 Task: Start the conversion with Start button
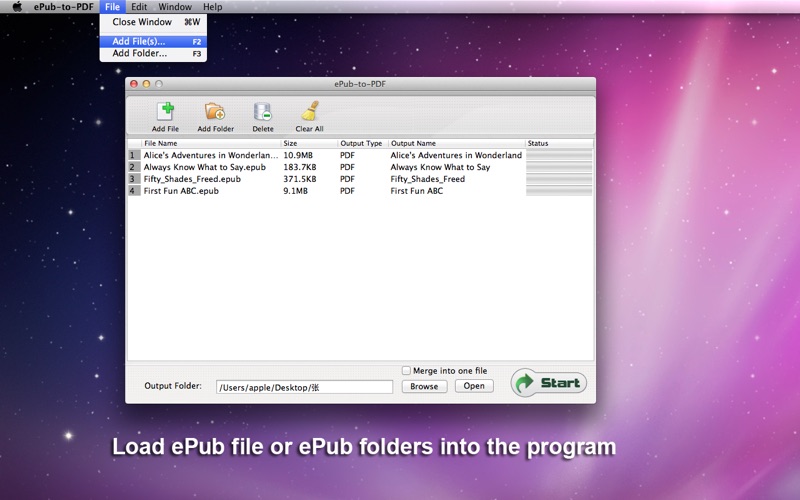(548, 383)
